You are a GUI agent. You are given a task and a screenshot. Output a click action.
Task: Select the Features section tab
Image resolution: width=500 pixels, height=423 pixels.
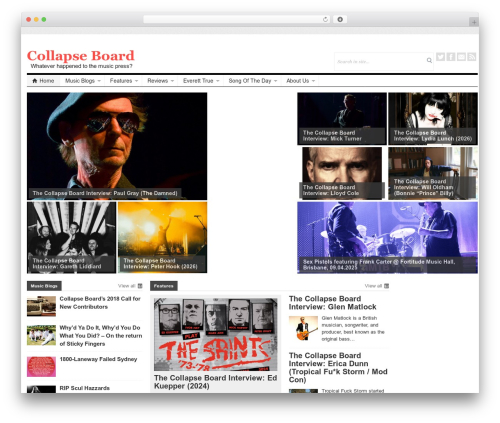pyautogui.click(x=164, y=286)
